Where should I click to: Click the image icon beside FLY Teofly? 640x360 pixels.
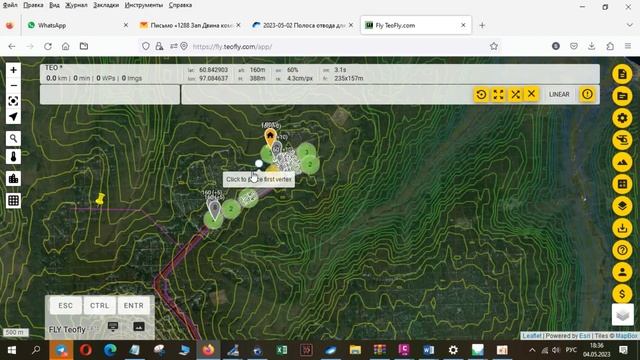click(x=139, y=326)
